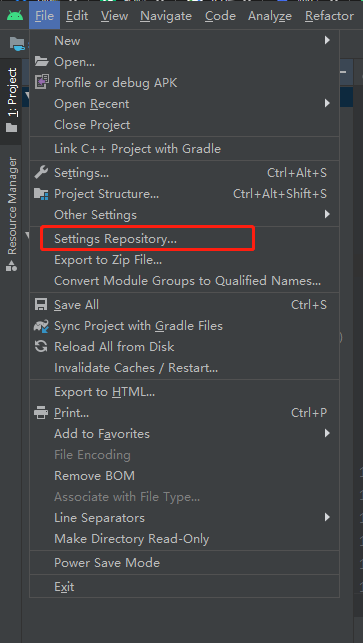Click the Profile or debug APK icon
The height and width of the screenshot is (643, 363).
[41, 82]
